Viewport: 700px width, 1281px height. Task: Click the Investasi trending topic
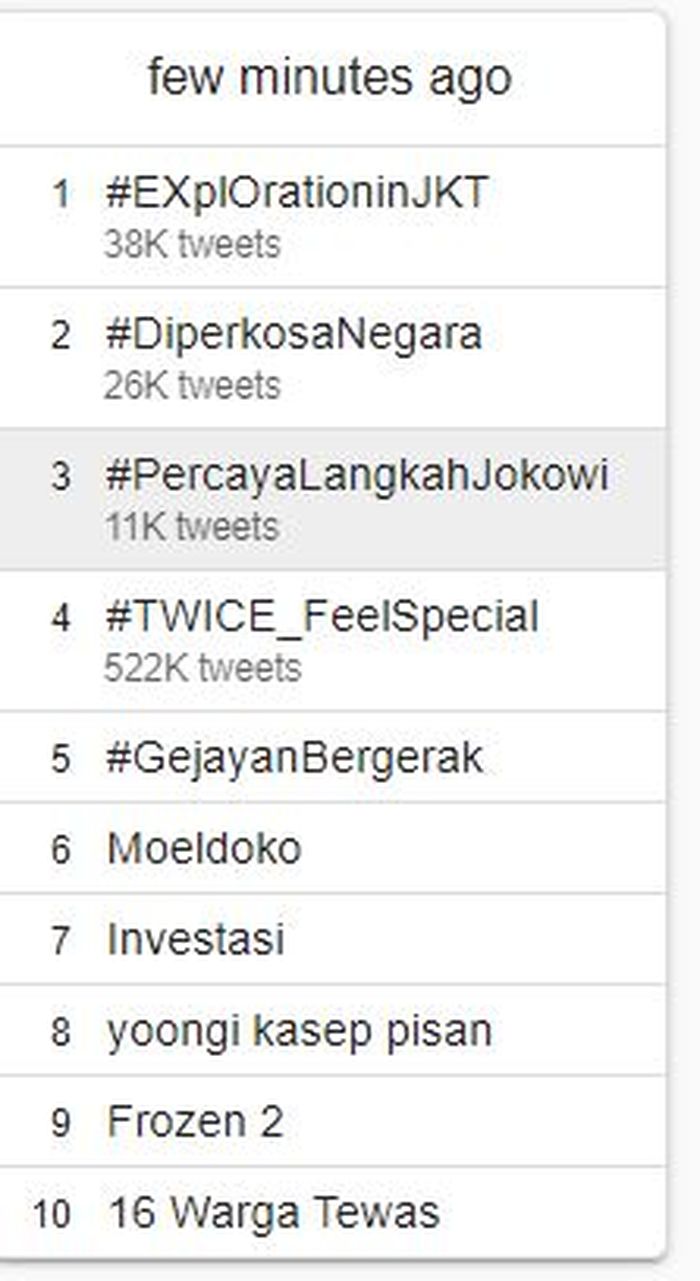coord(196,940)
